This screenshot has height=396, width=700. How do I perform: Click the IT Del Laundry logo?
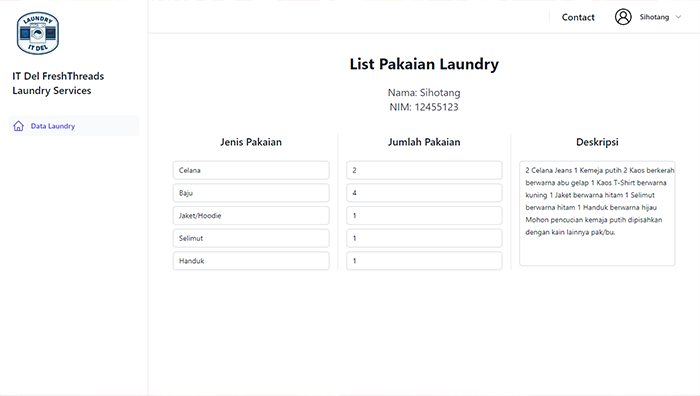point(38,33)
